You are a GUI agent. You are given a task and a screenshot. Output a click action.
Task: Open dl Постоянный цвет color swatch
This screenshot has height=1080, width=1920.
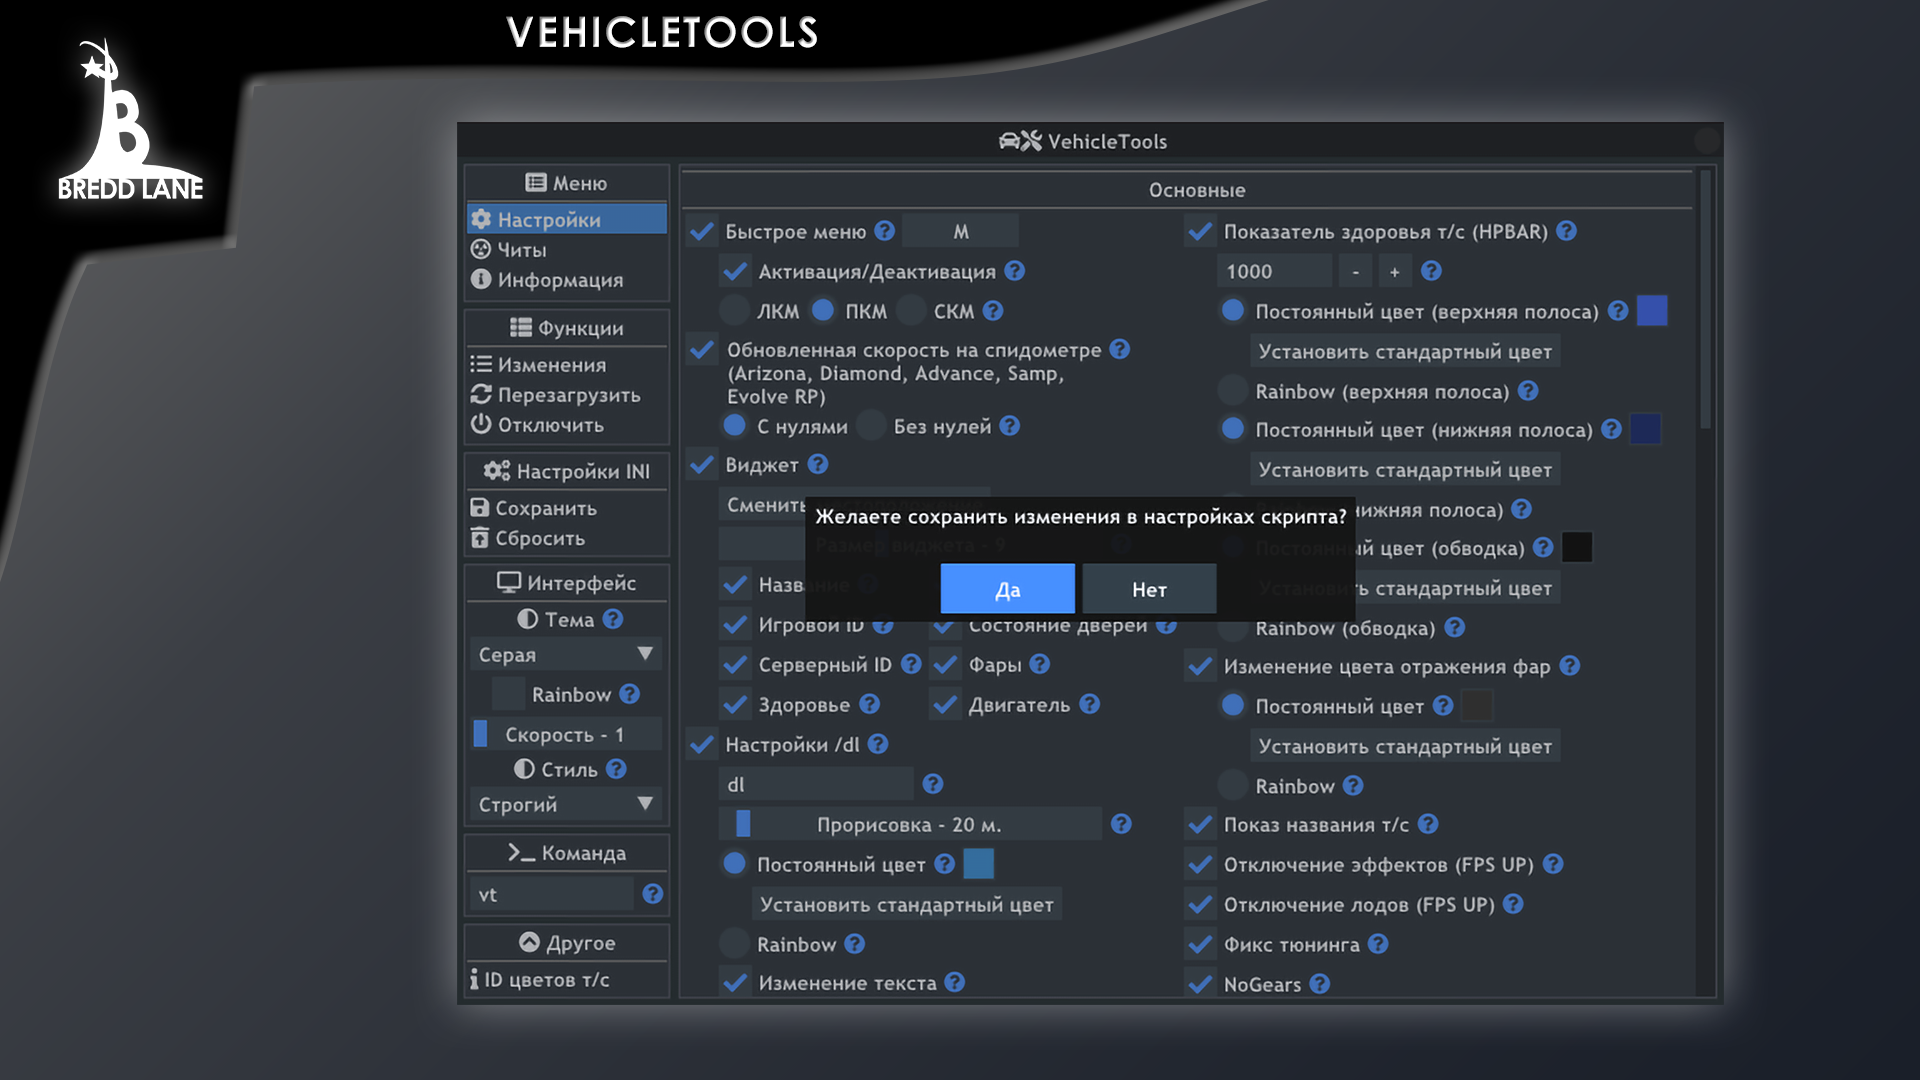pyautogui.click(x=978, y=864)
